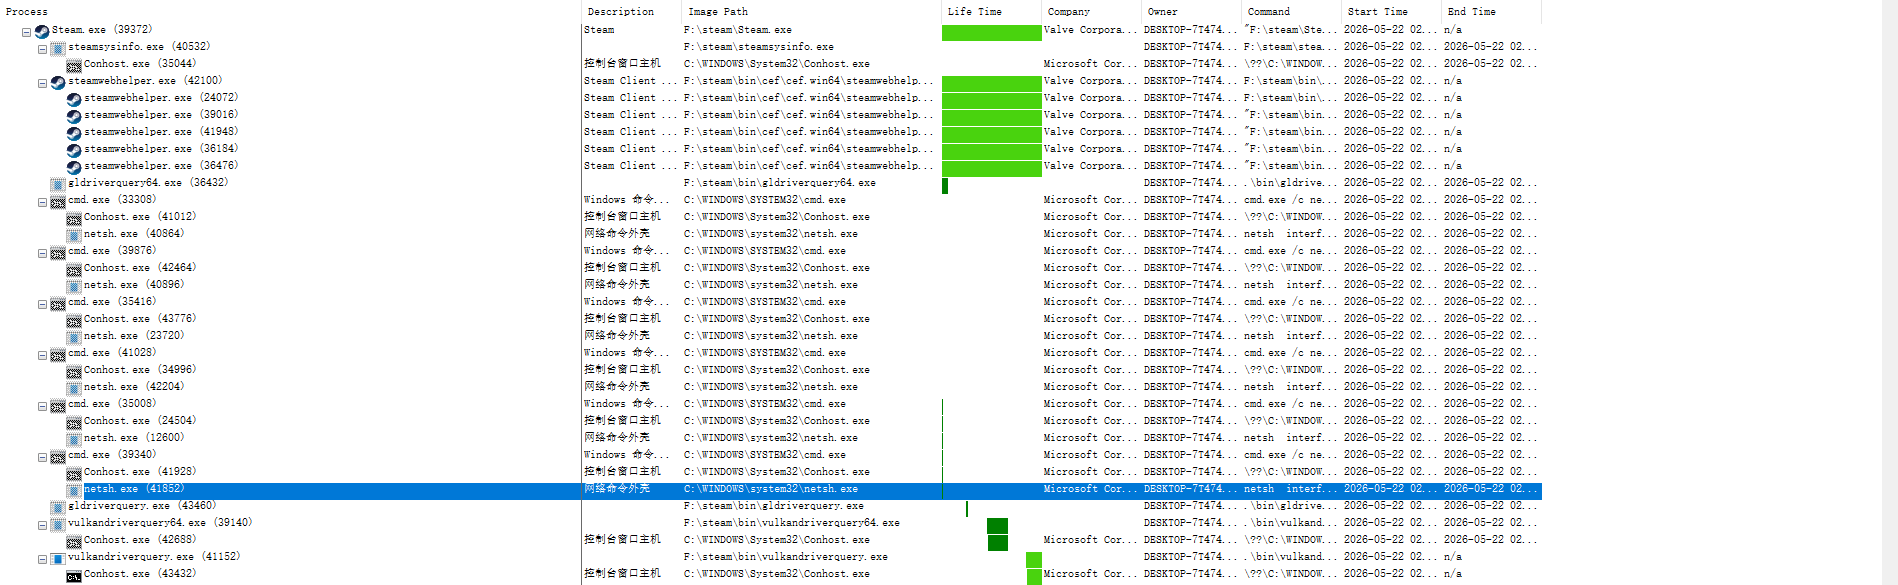The image size is (1898, 585).
Task: Select the Conhost.exe (41928) row
Action: tap(770, 473)
